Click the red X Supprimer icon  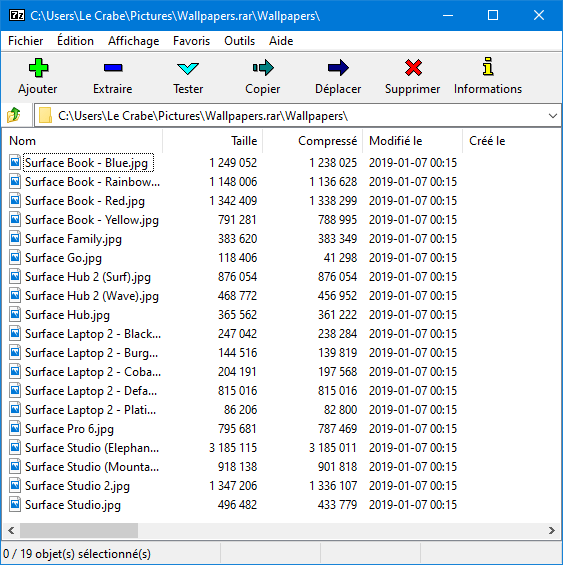413,68
